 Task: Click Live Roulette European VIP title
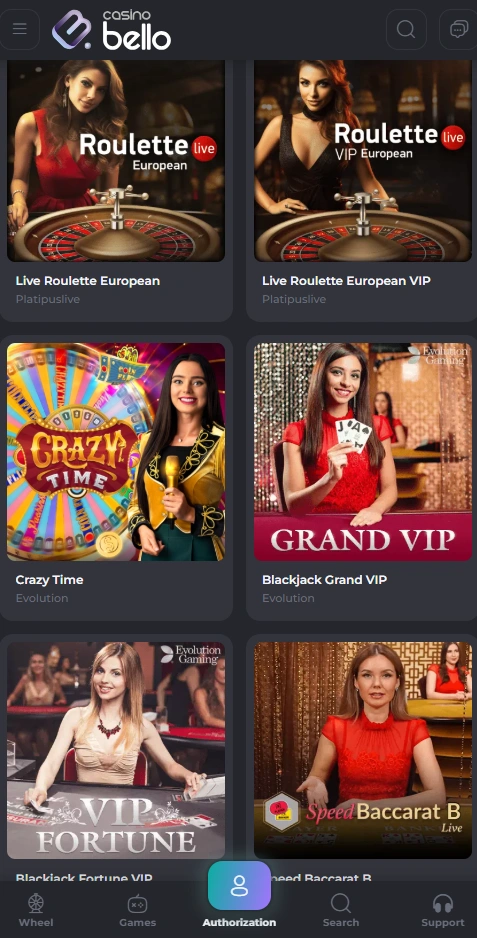coord(347,281)
